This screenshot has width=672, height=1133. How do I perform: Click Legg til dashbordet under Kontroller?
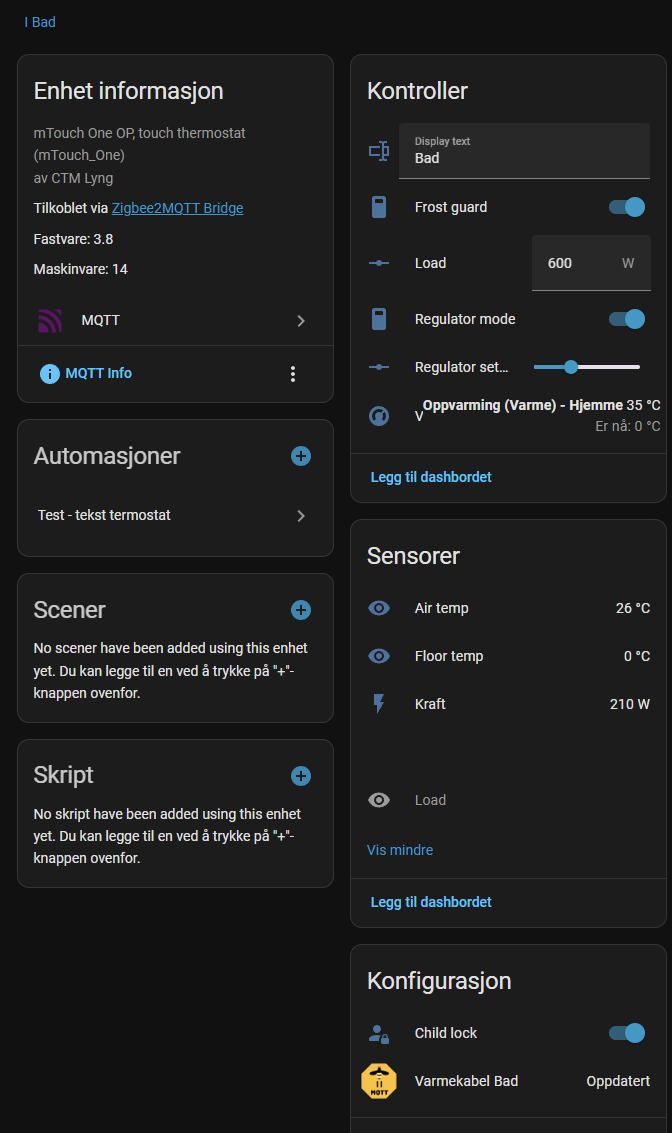[431, 477]
